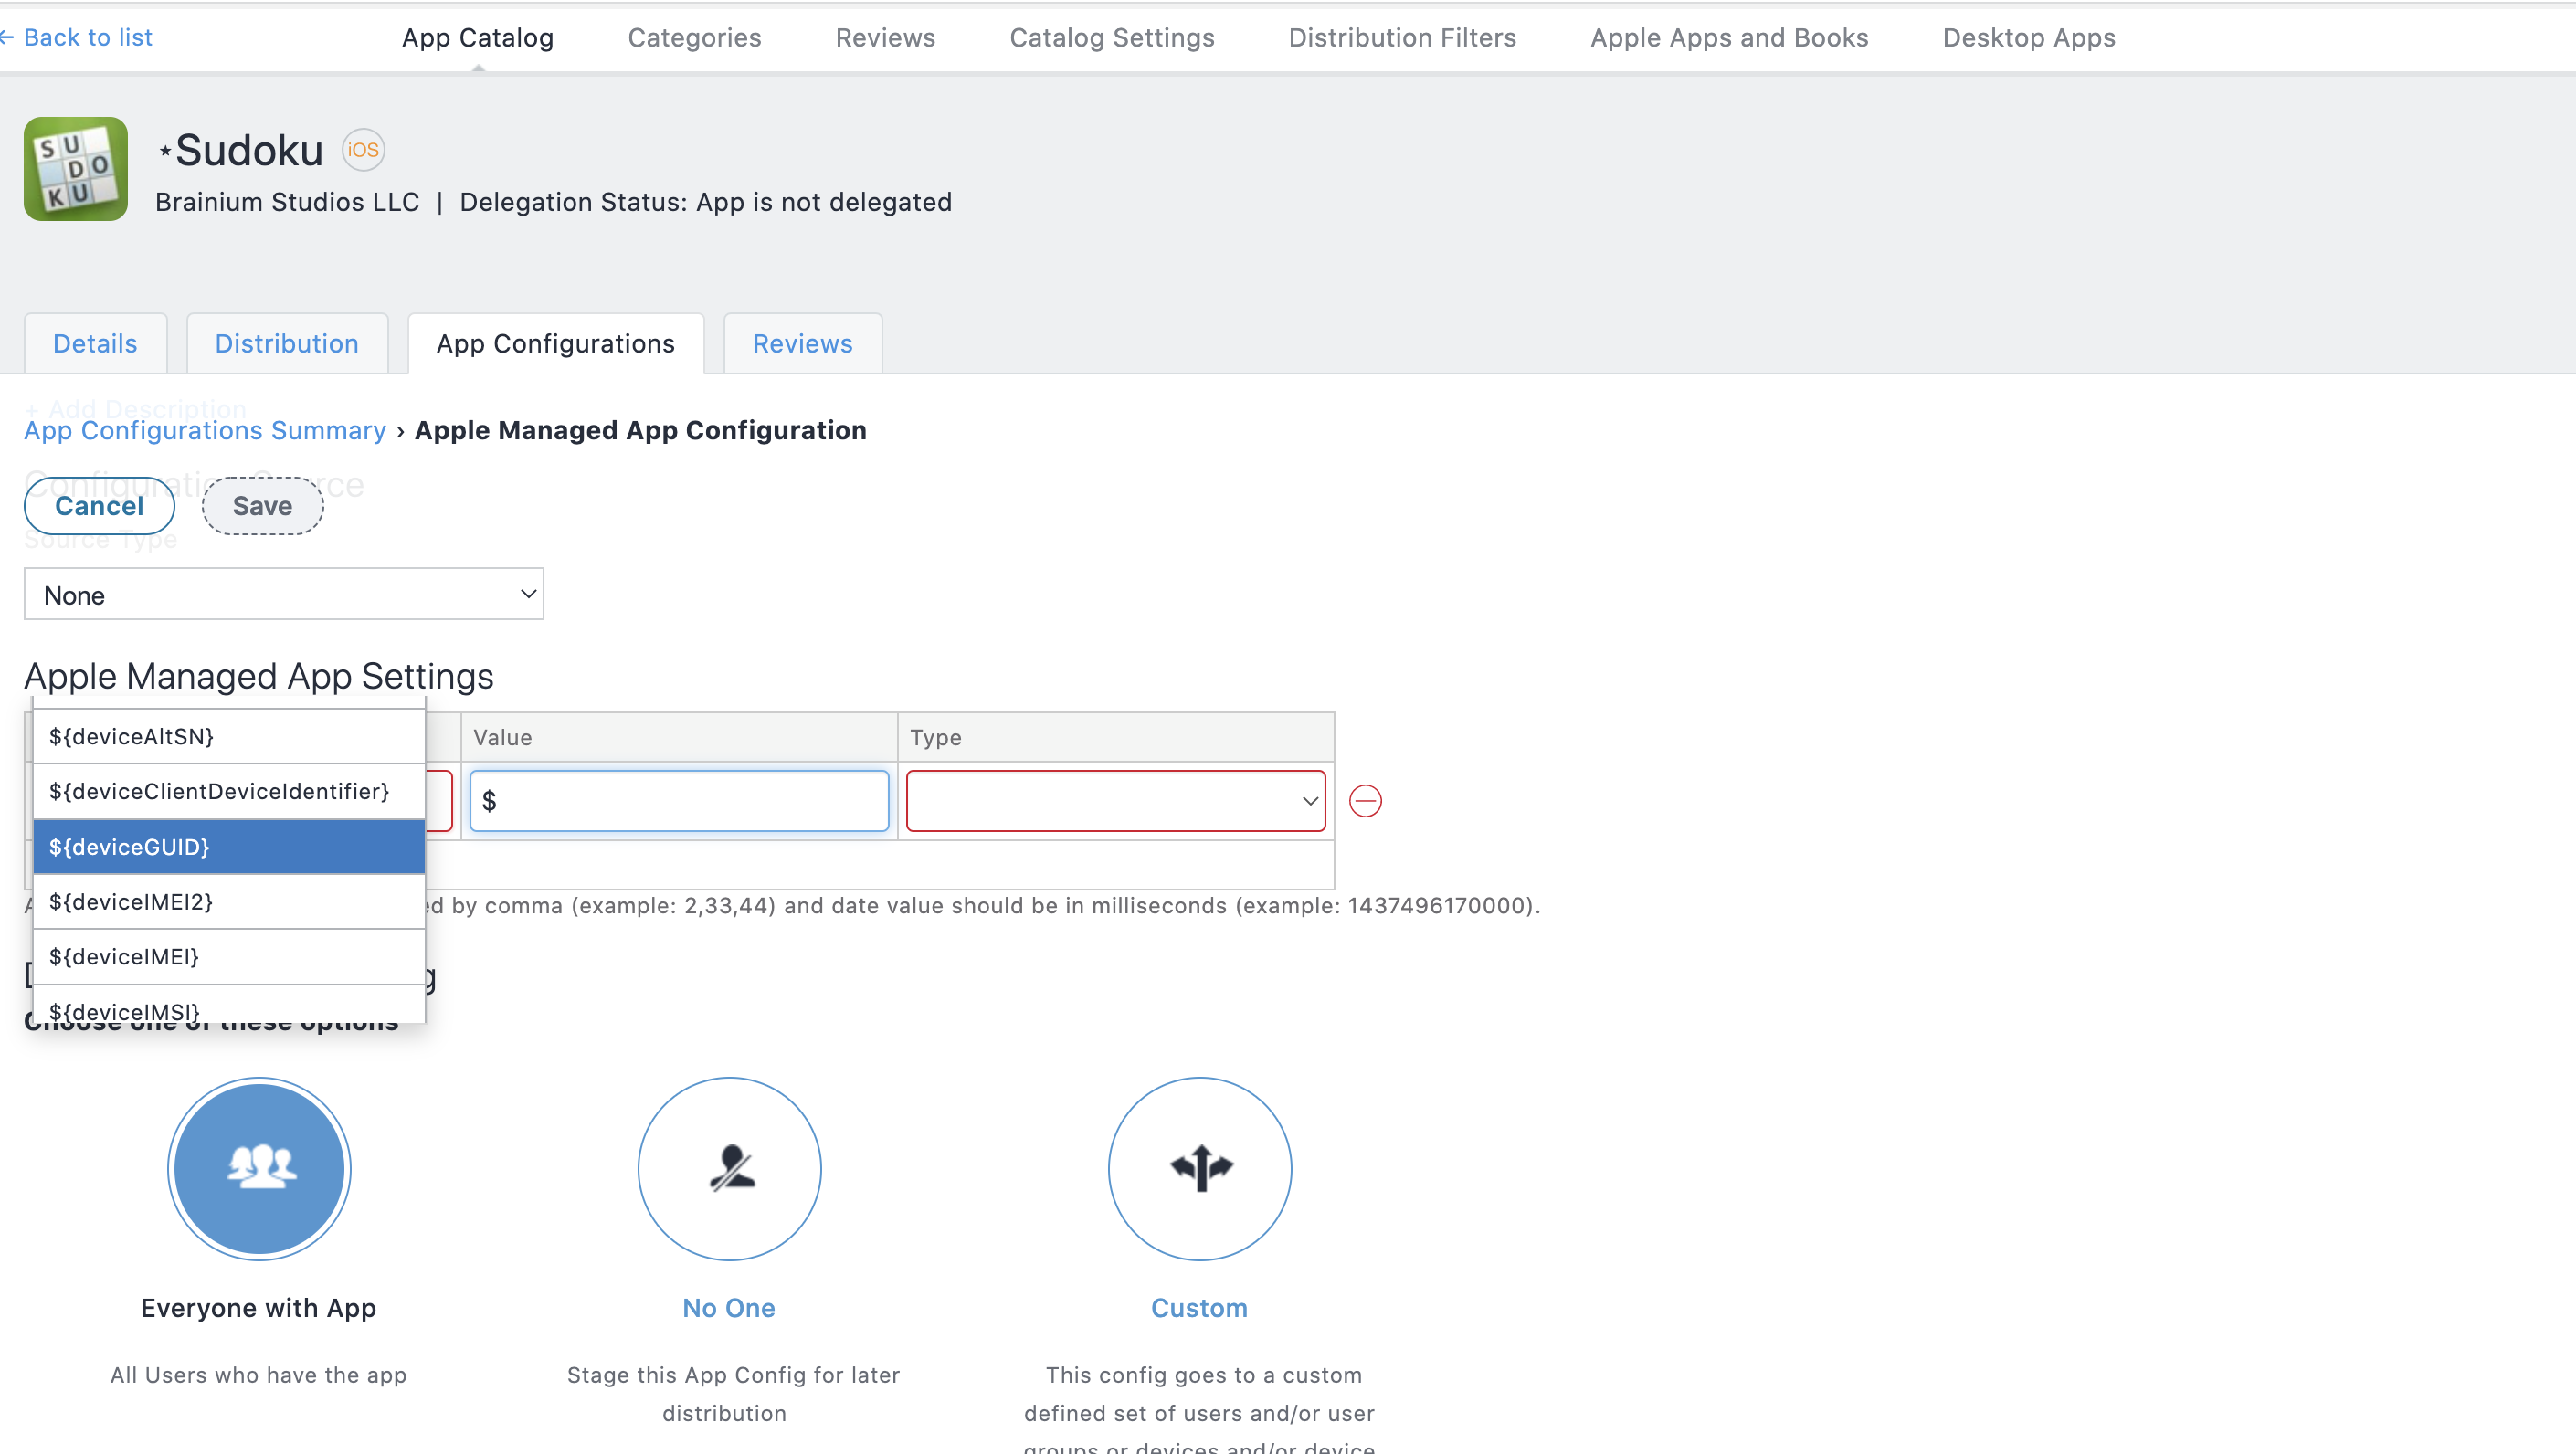The height and width of the screenshot is (1454, 2576).
Task: Expand the Type dropdown in settings row
Action: 1115,801
